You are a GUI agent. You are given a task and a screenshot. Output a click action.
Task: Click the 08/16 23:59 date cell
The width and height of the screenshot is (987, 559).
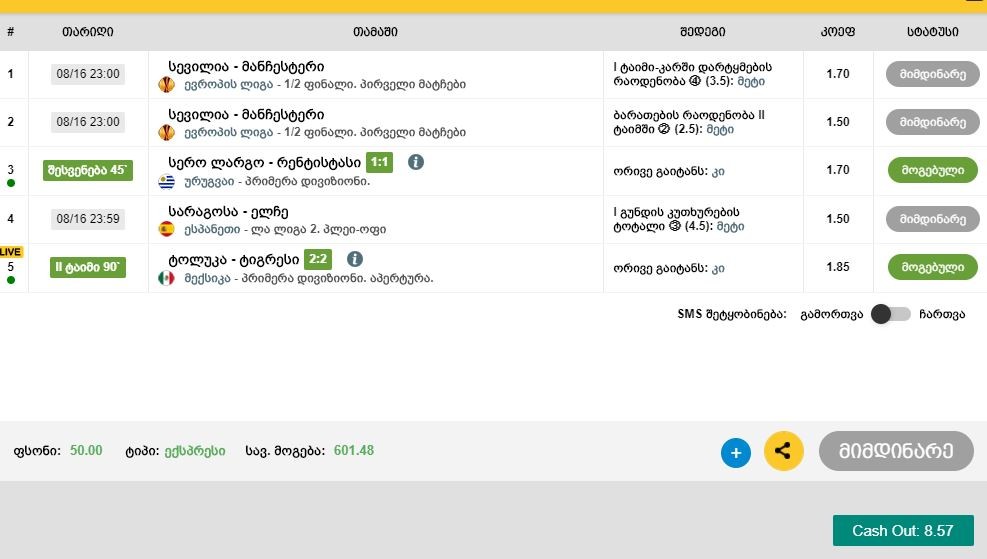pyautogui.click(x=87, y=219)
